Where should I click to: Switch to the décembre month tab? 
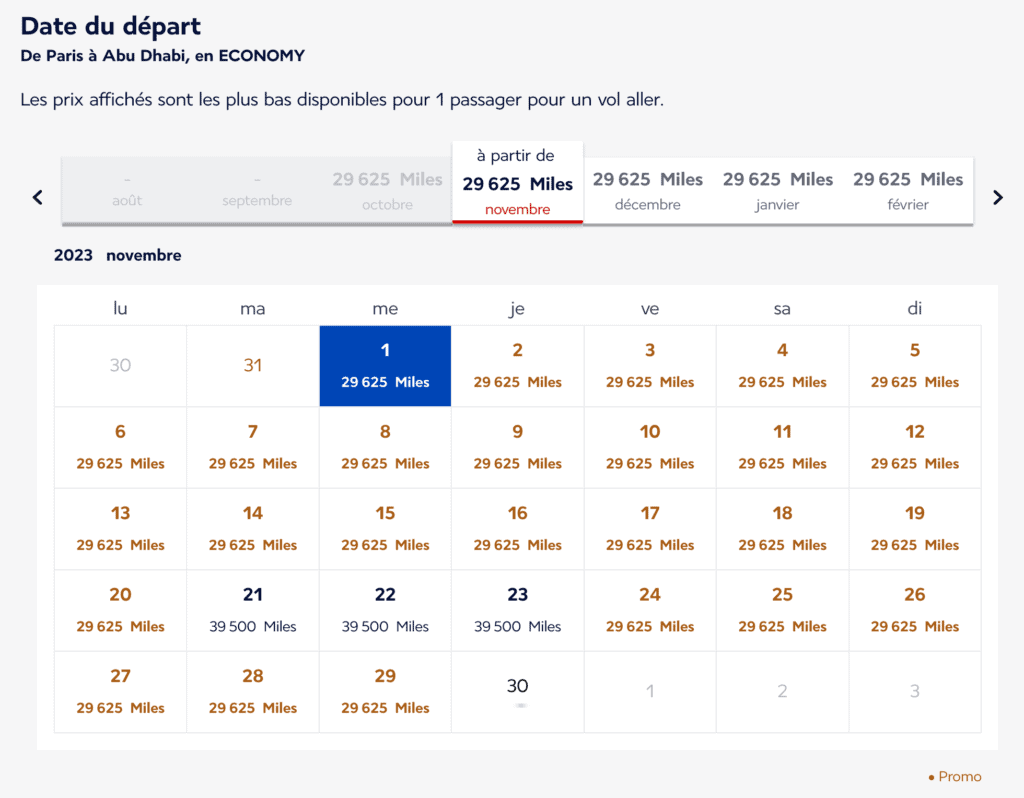(x=647, y=190)
